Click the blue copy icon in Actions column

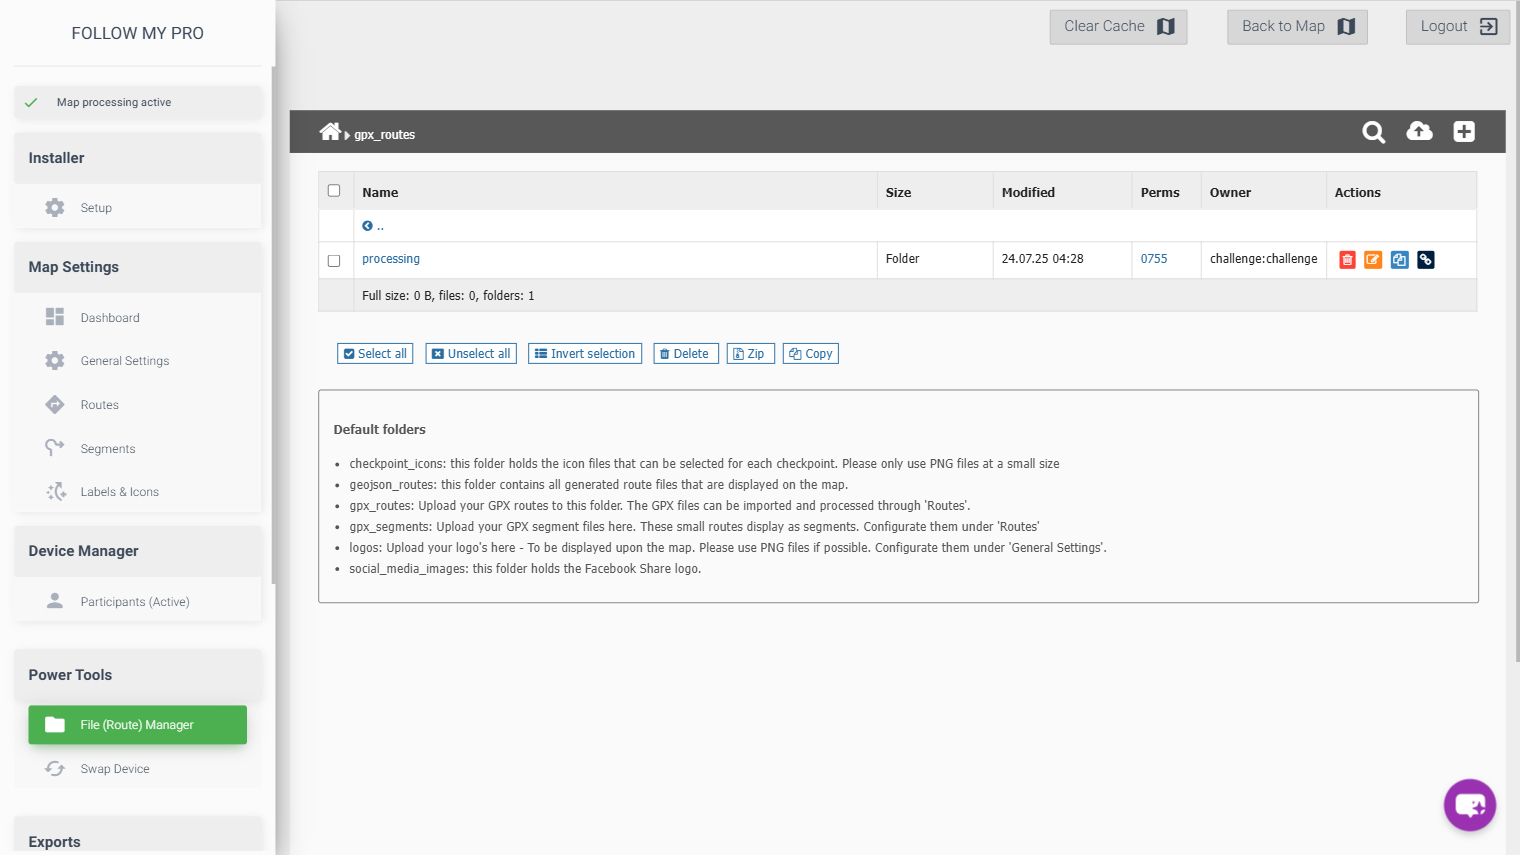[x=1399, y=260]
